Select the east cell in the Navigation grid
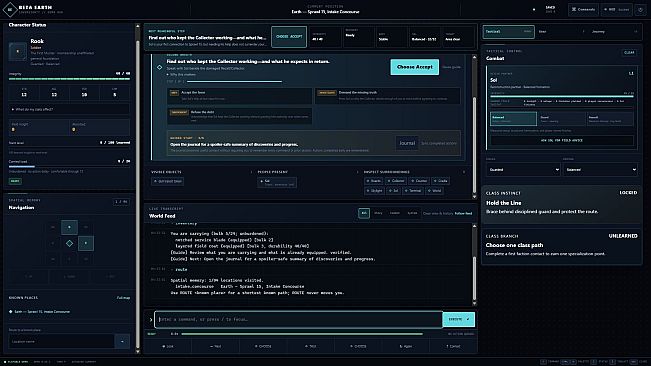Viewport: 651px width, 366px height. tap(86, 243)
